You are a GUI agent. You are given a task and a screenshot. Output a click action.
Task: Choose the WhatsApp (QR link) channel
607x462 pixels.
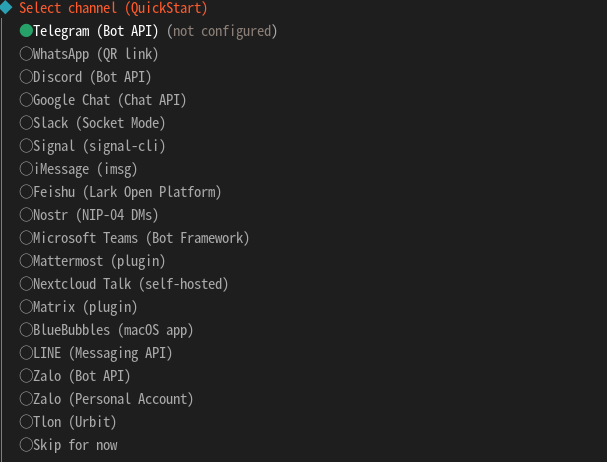(26, 54)
